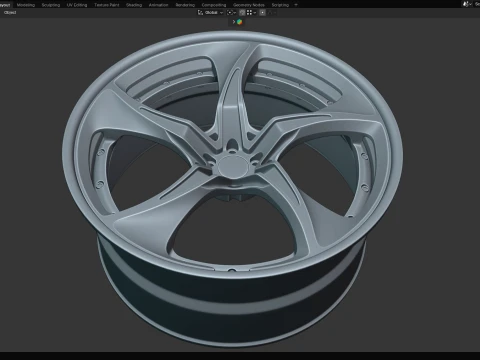Switch to the Modeling workspace tab
The image size is (480, 360).
pos(26,5)
